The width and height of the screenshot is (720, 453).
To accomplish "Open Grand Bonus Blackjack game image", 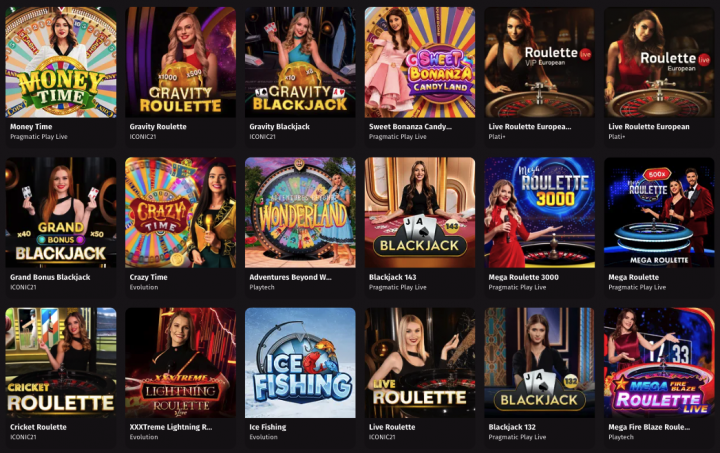I will [x=61, y=213].
